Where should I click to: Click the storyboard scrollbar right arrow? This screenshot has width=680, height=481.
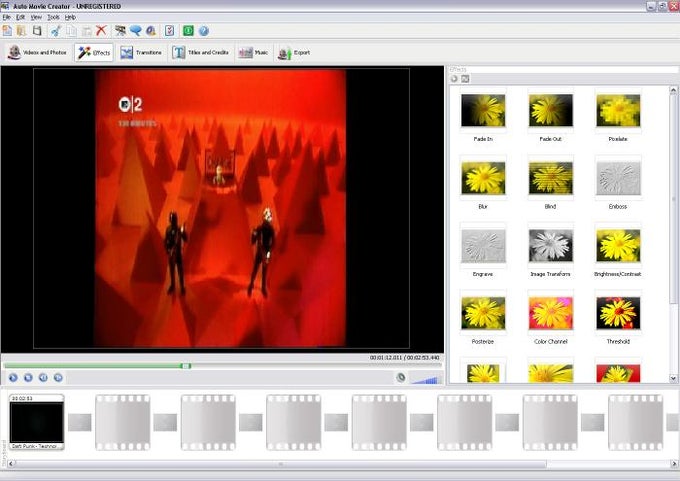point(673,464)
